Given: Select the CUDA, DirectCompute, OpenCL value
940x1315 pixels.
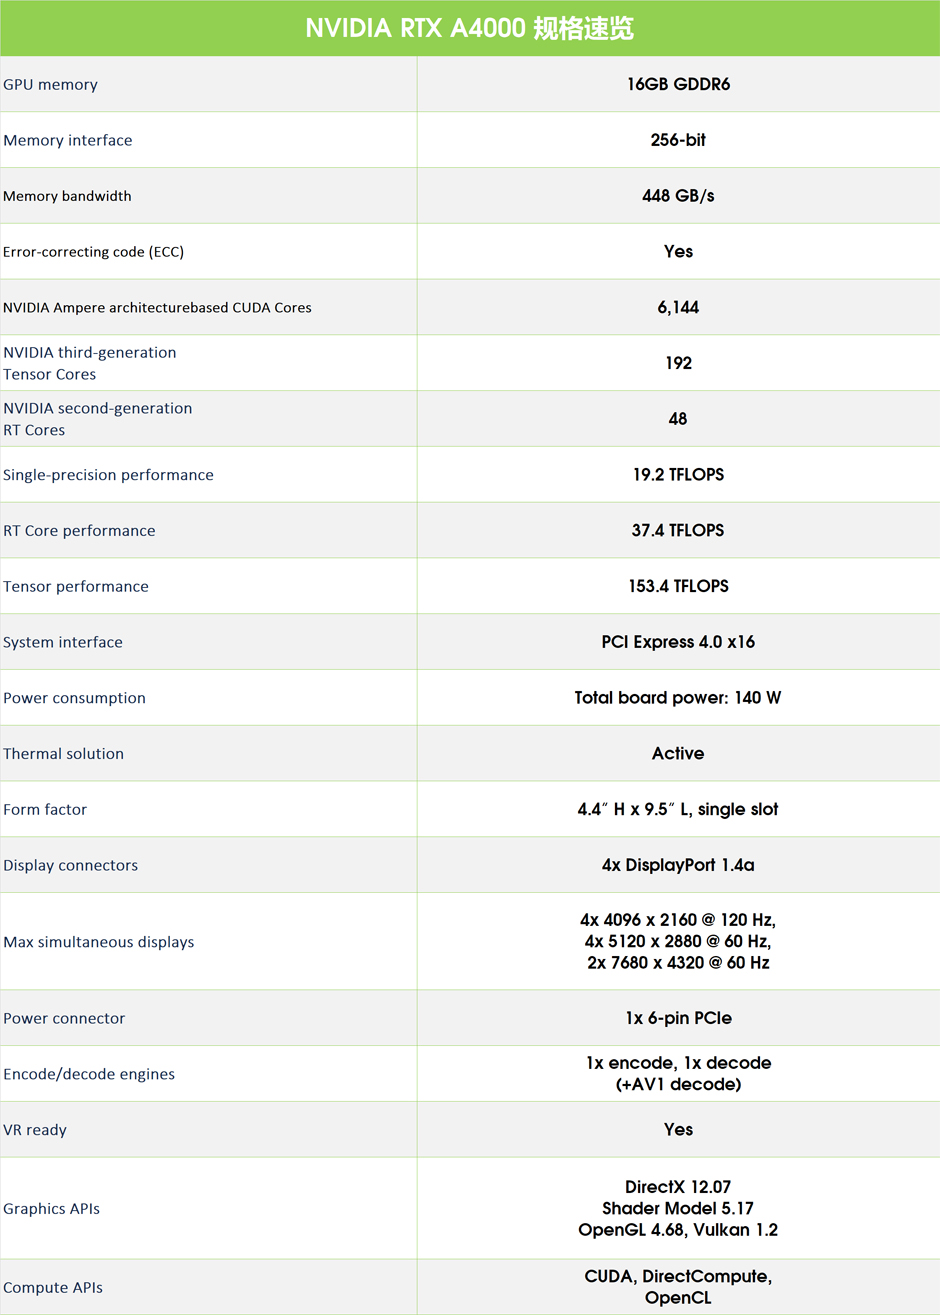Looking at the screenshot, I should tap(678, 1287).
